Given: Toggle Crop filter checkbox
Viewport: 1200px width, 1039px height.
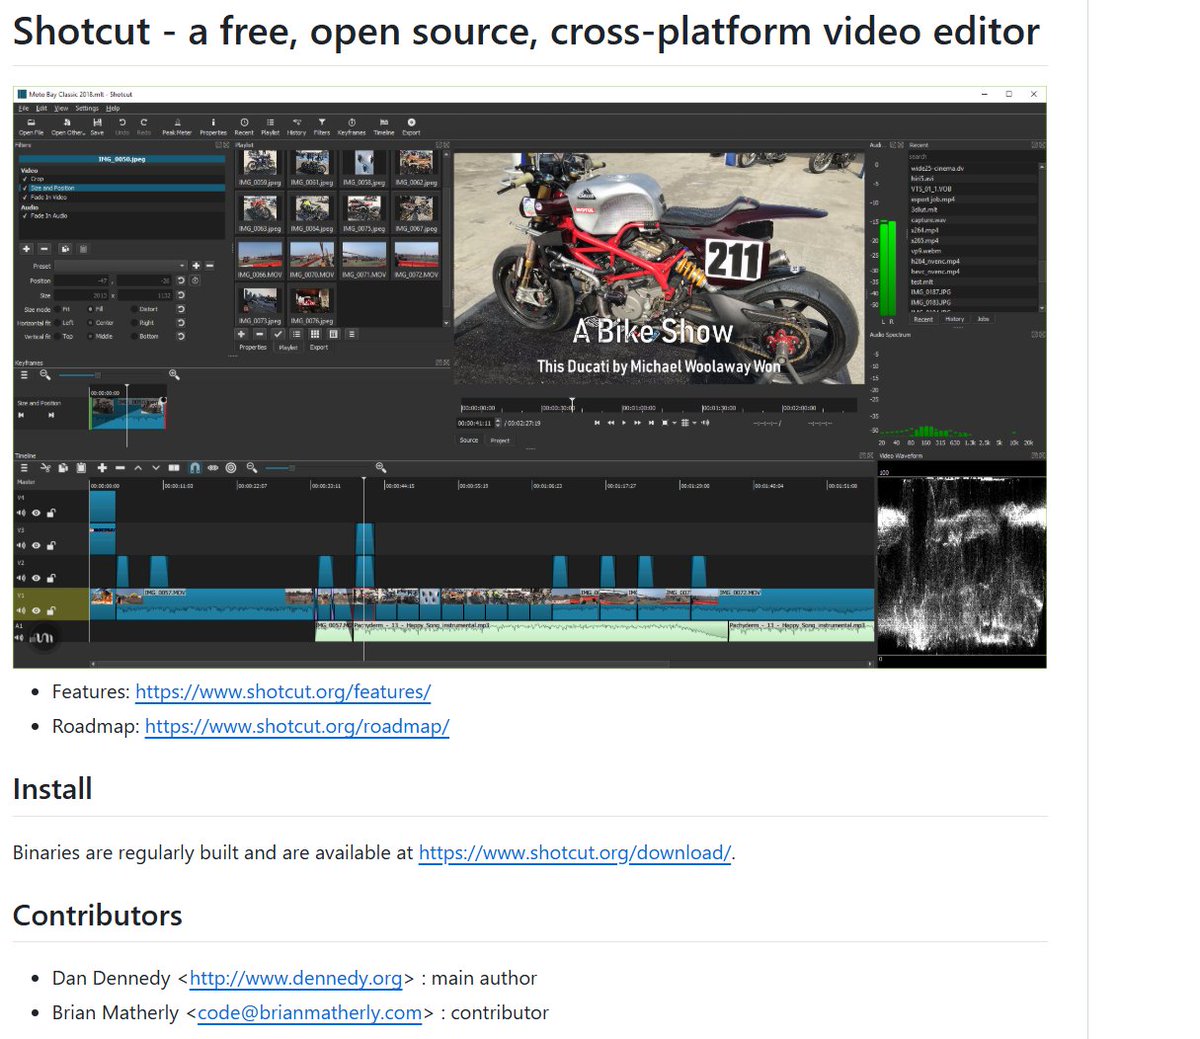Looking at the screenshot, I should (25, 179).
